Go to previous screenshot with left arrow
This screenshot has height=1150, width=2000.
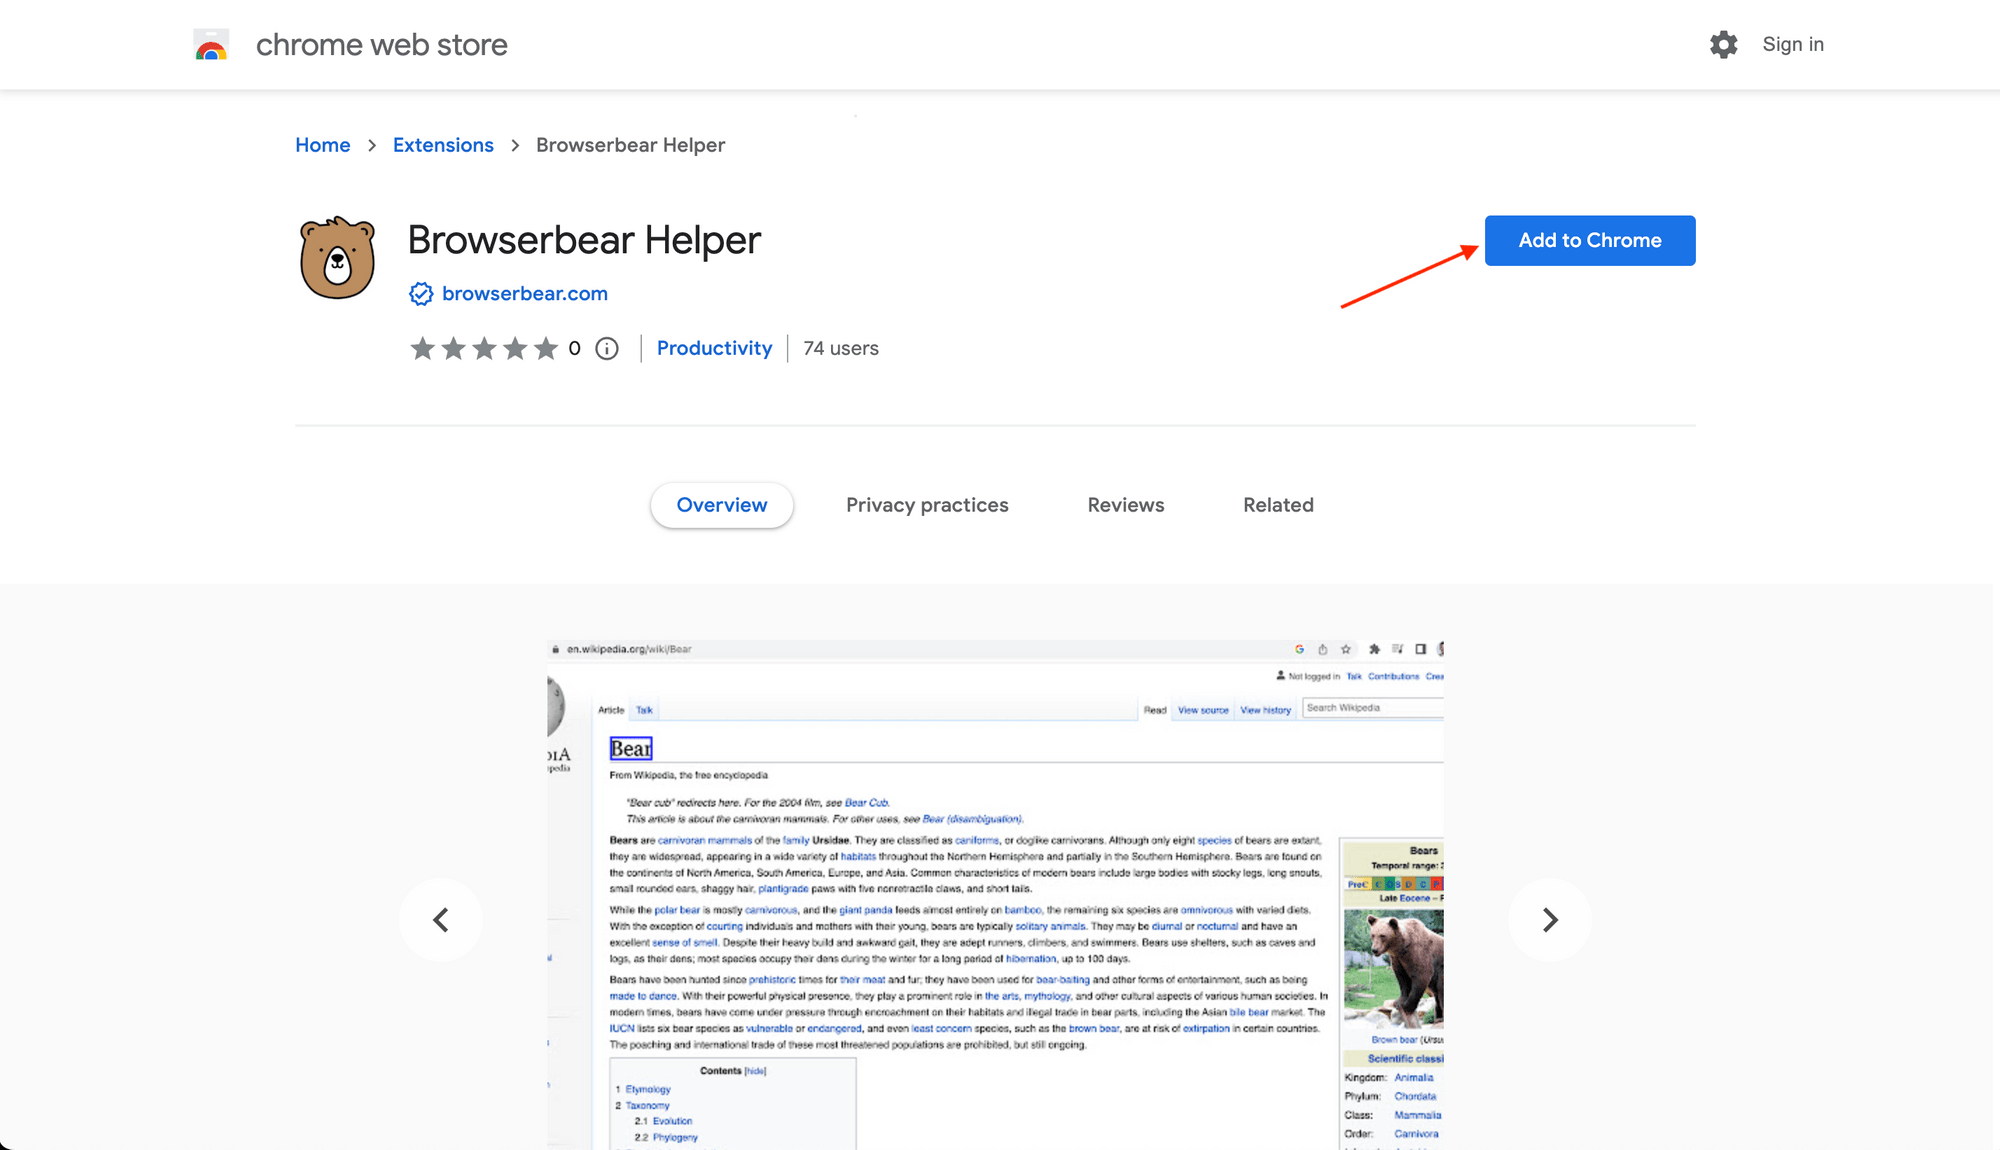click(x=441, y=920)
